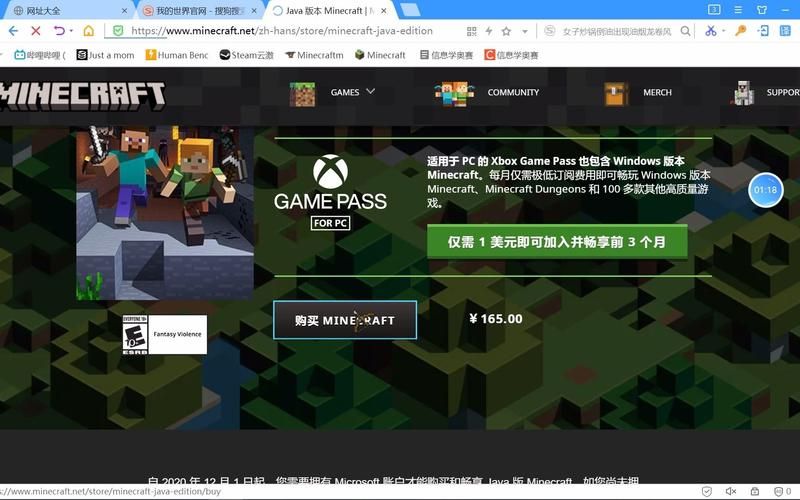The height and width of the screenshot is (500, 800).
Task: Click the green site security shield icon
Action: 118,31
